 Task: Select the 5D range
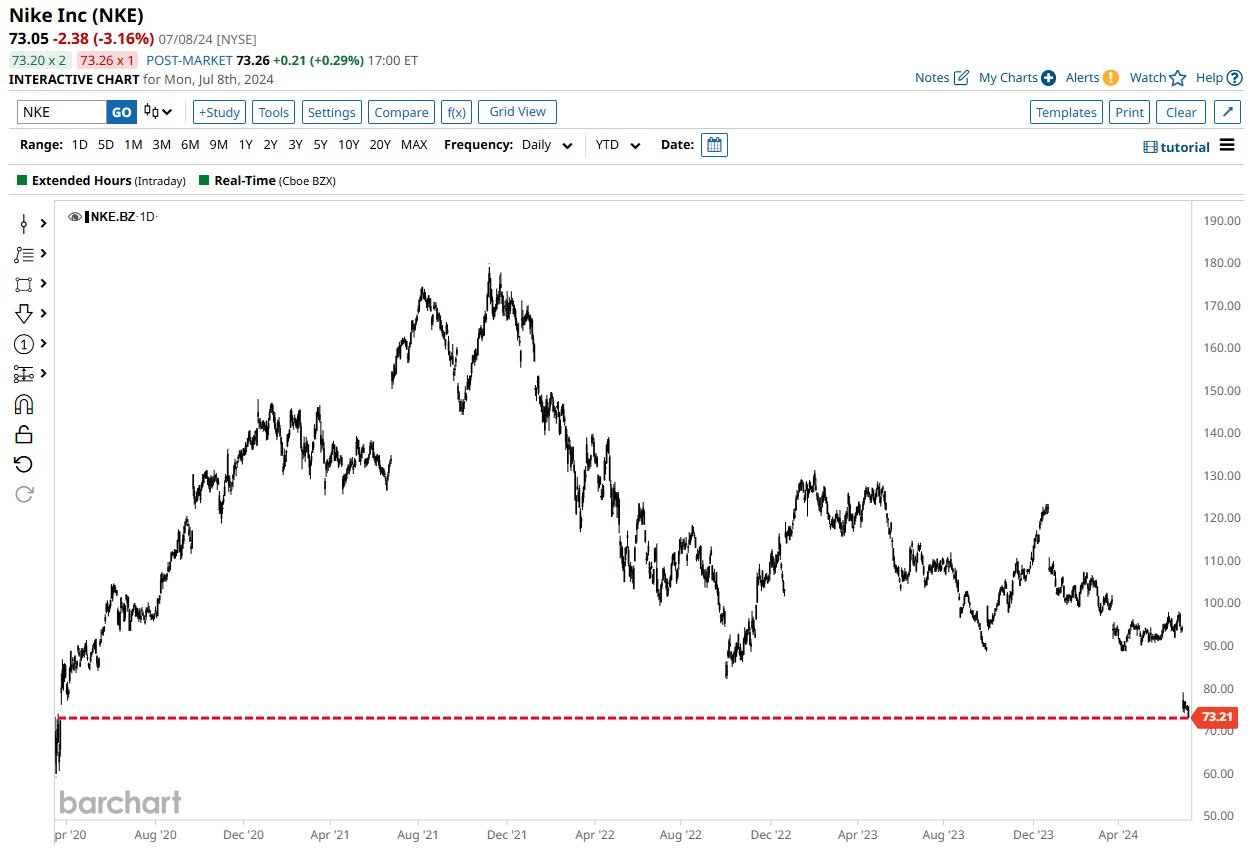pos(106,145)
